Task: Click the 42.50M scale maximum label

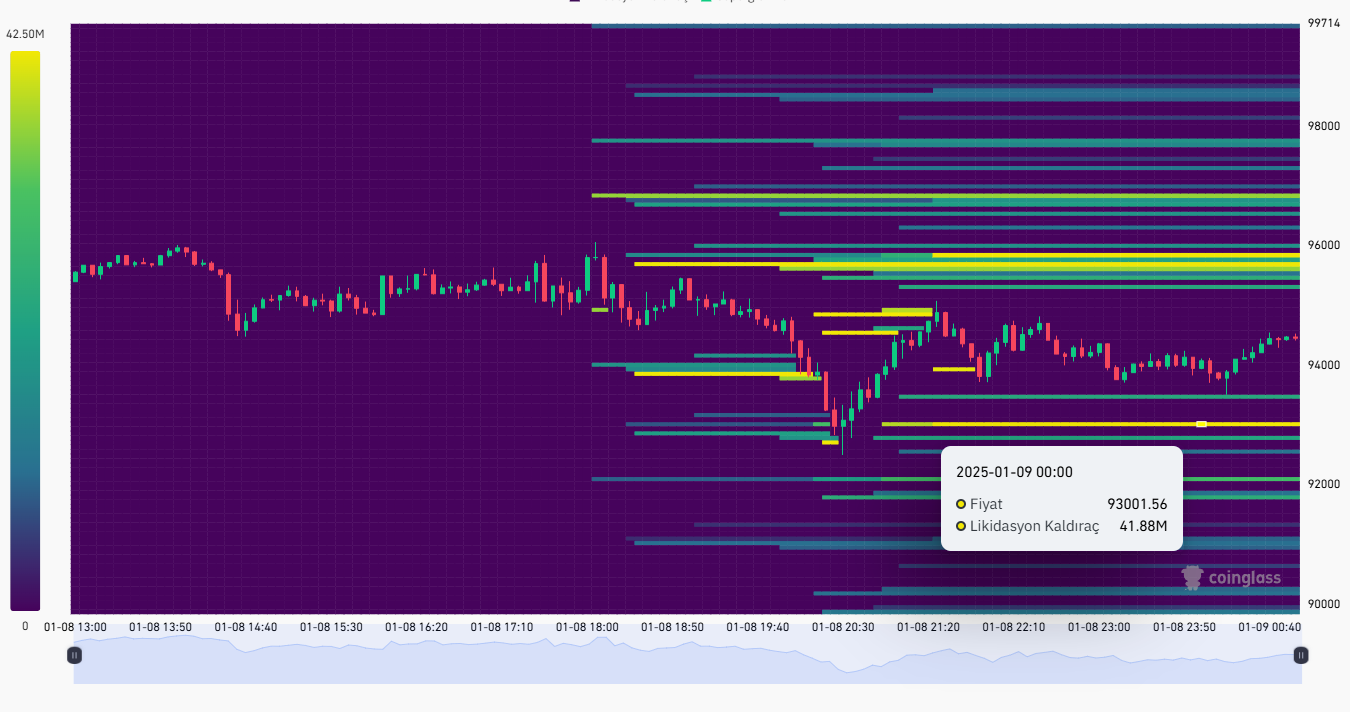Action: pos(25,34)
